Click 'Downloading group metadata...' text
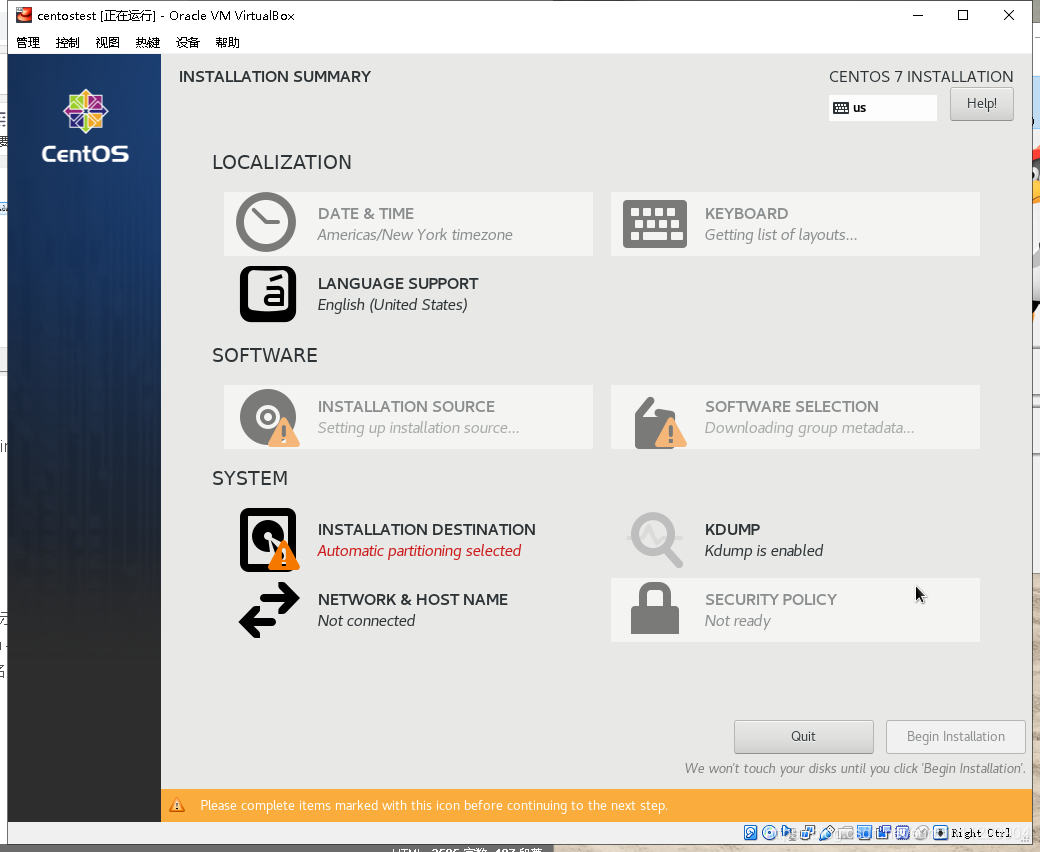The width and height of the screenshot is (1040, 852). click(x=809, y=428)
